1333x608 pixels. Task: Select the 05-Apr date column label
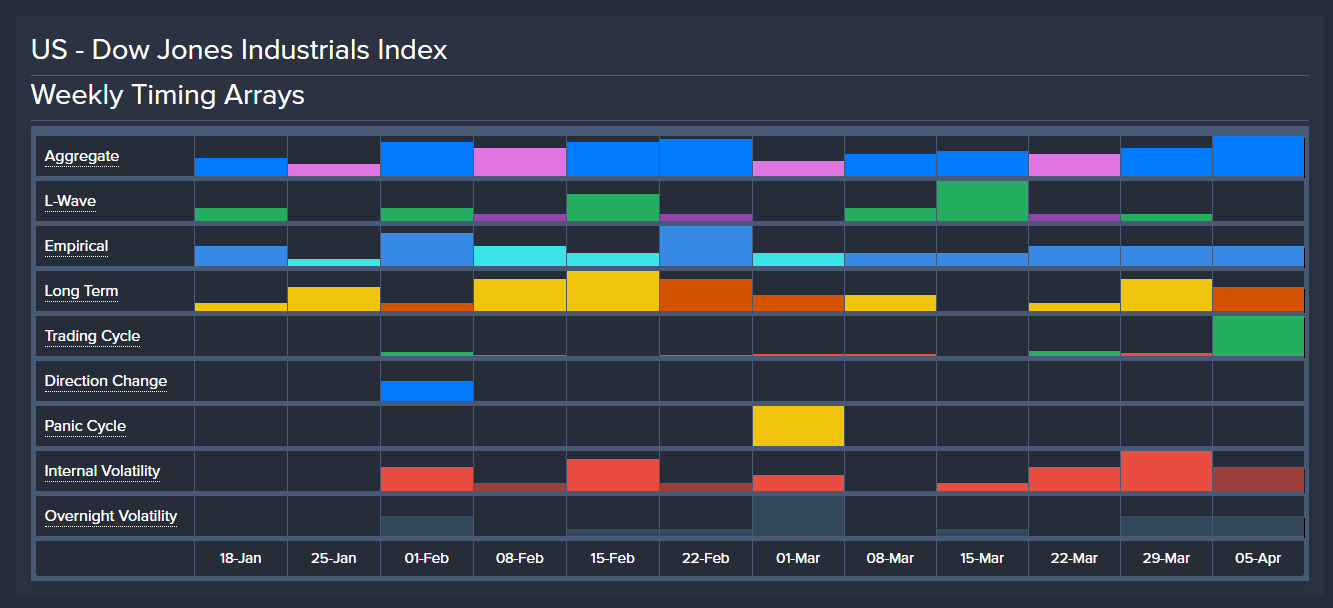click(x=1259, y=558)
